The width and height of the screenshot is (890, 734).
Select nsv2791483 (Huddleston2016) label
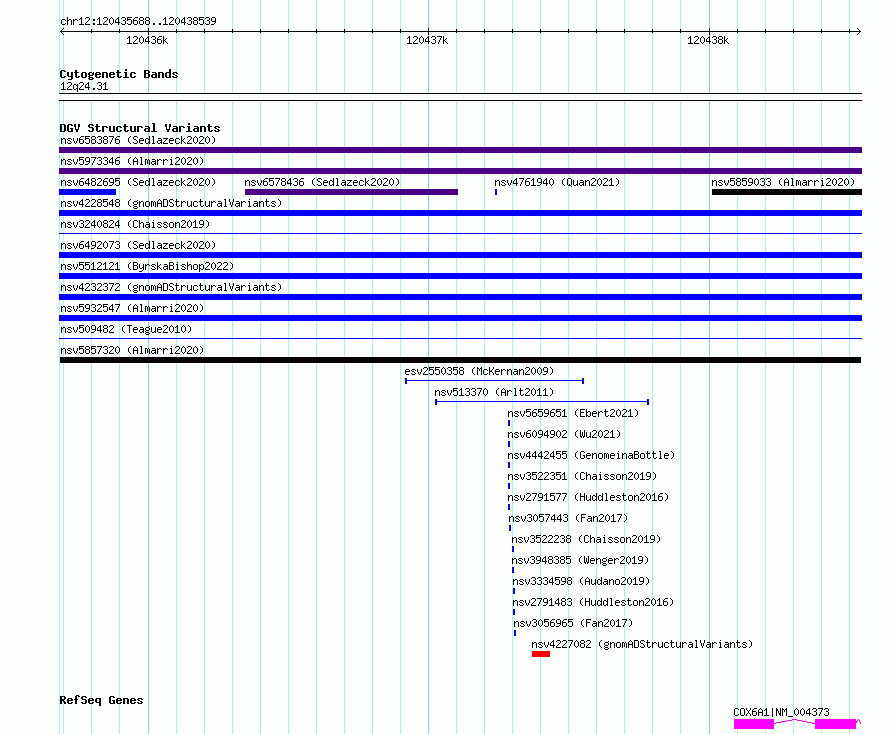593,602
